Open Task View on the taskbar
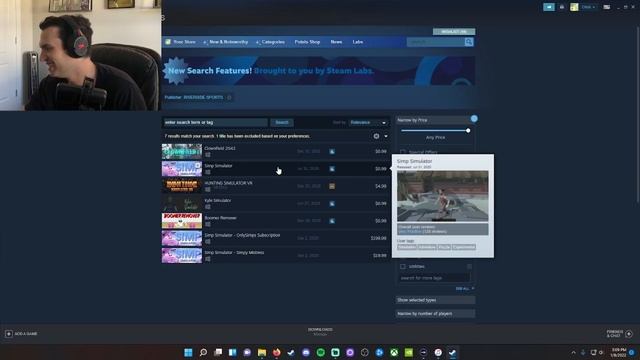The image size is (640, 360). (218, 352)
